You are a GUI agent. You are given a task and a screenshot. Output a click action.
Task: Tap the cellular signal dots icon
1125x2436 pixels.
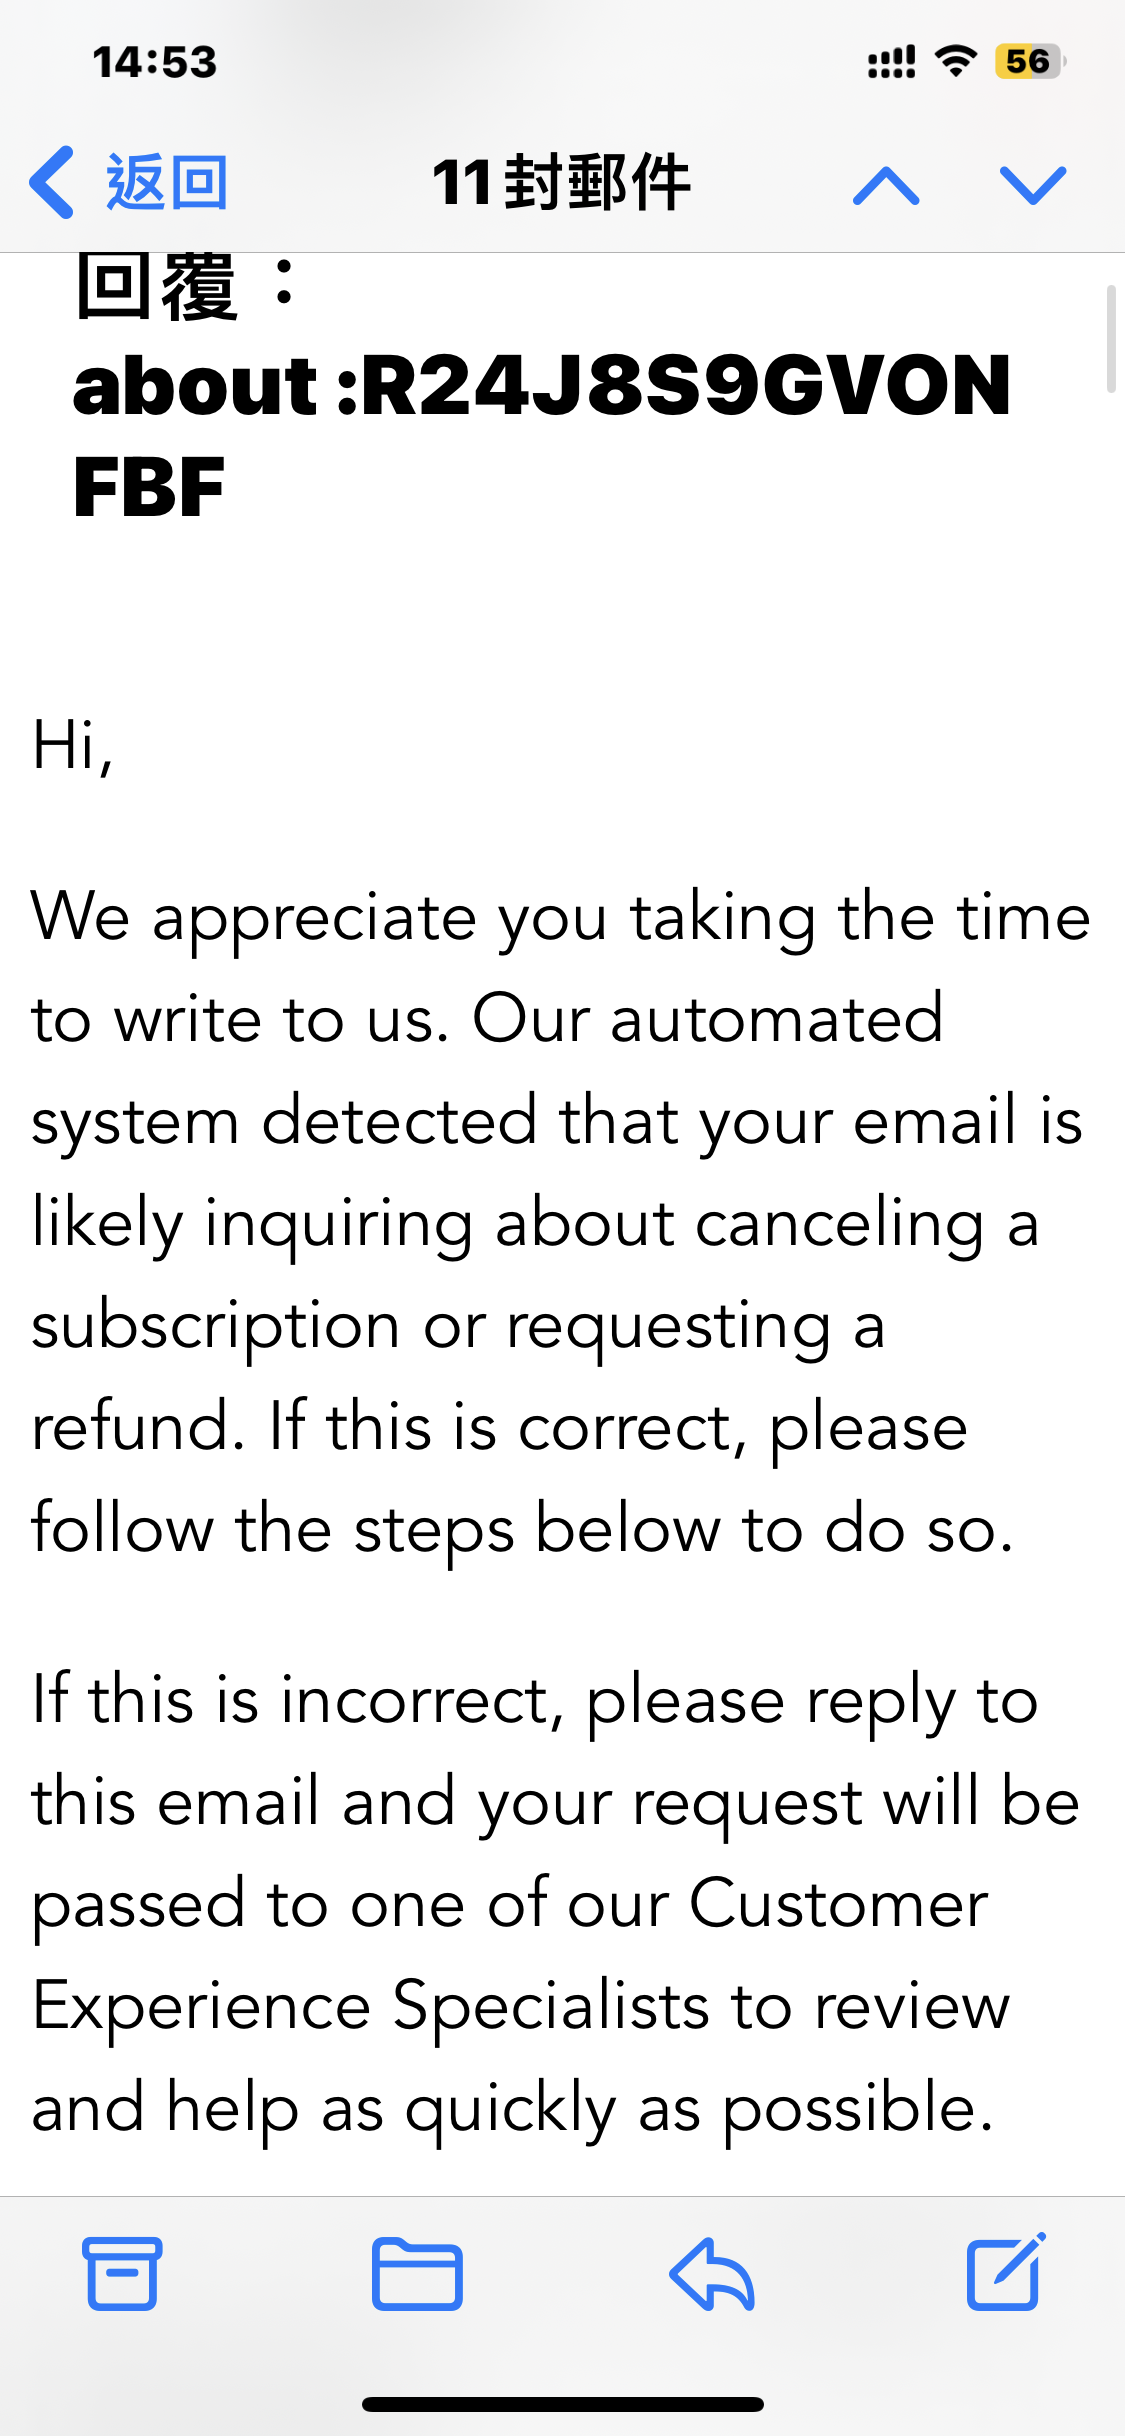tap(891, 62)
